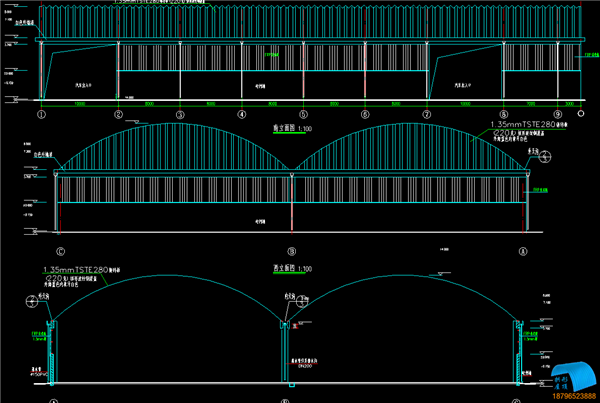Click the right 汽车出入口 label near axis 7
This screenshot has width=600, height=403.
point(463,85)
